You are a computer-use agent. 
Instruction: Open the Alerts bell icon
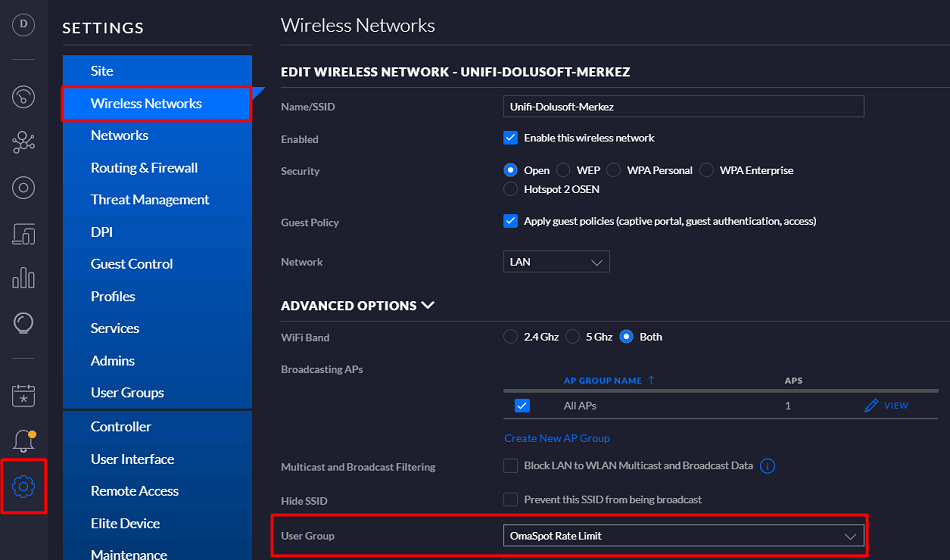coord(24,441)
